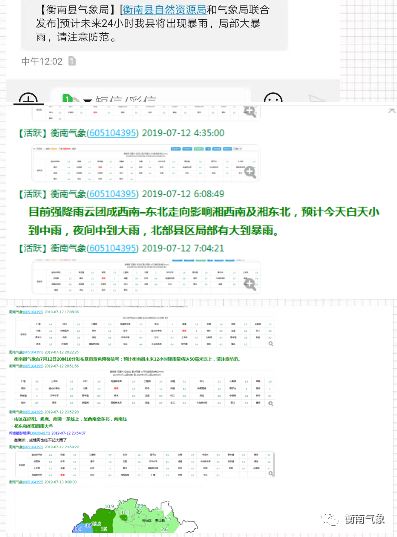Open table thumbnail under 4:35:00 message
The height and width of the screenshot is (537, 397).
pos(146,163)
